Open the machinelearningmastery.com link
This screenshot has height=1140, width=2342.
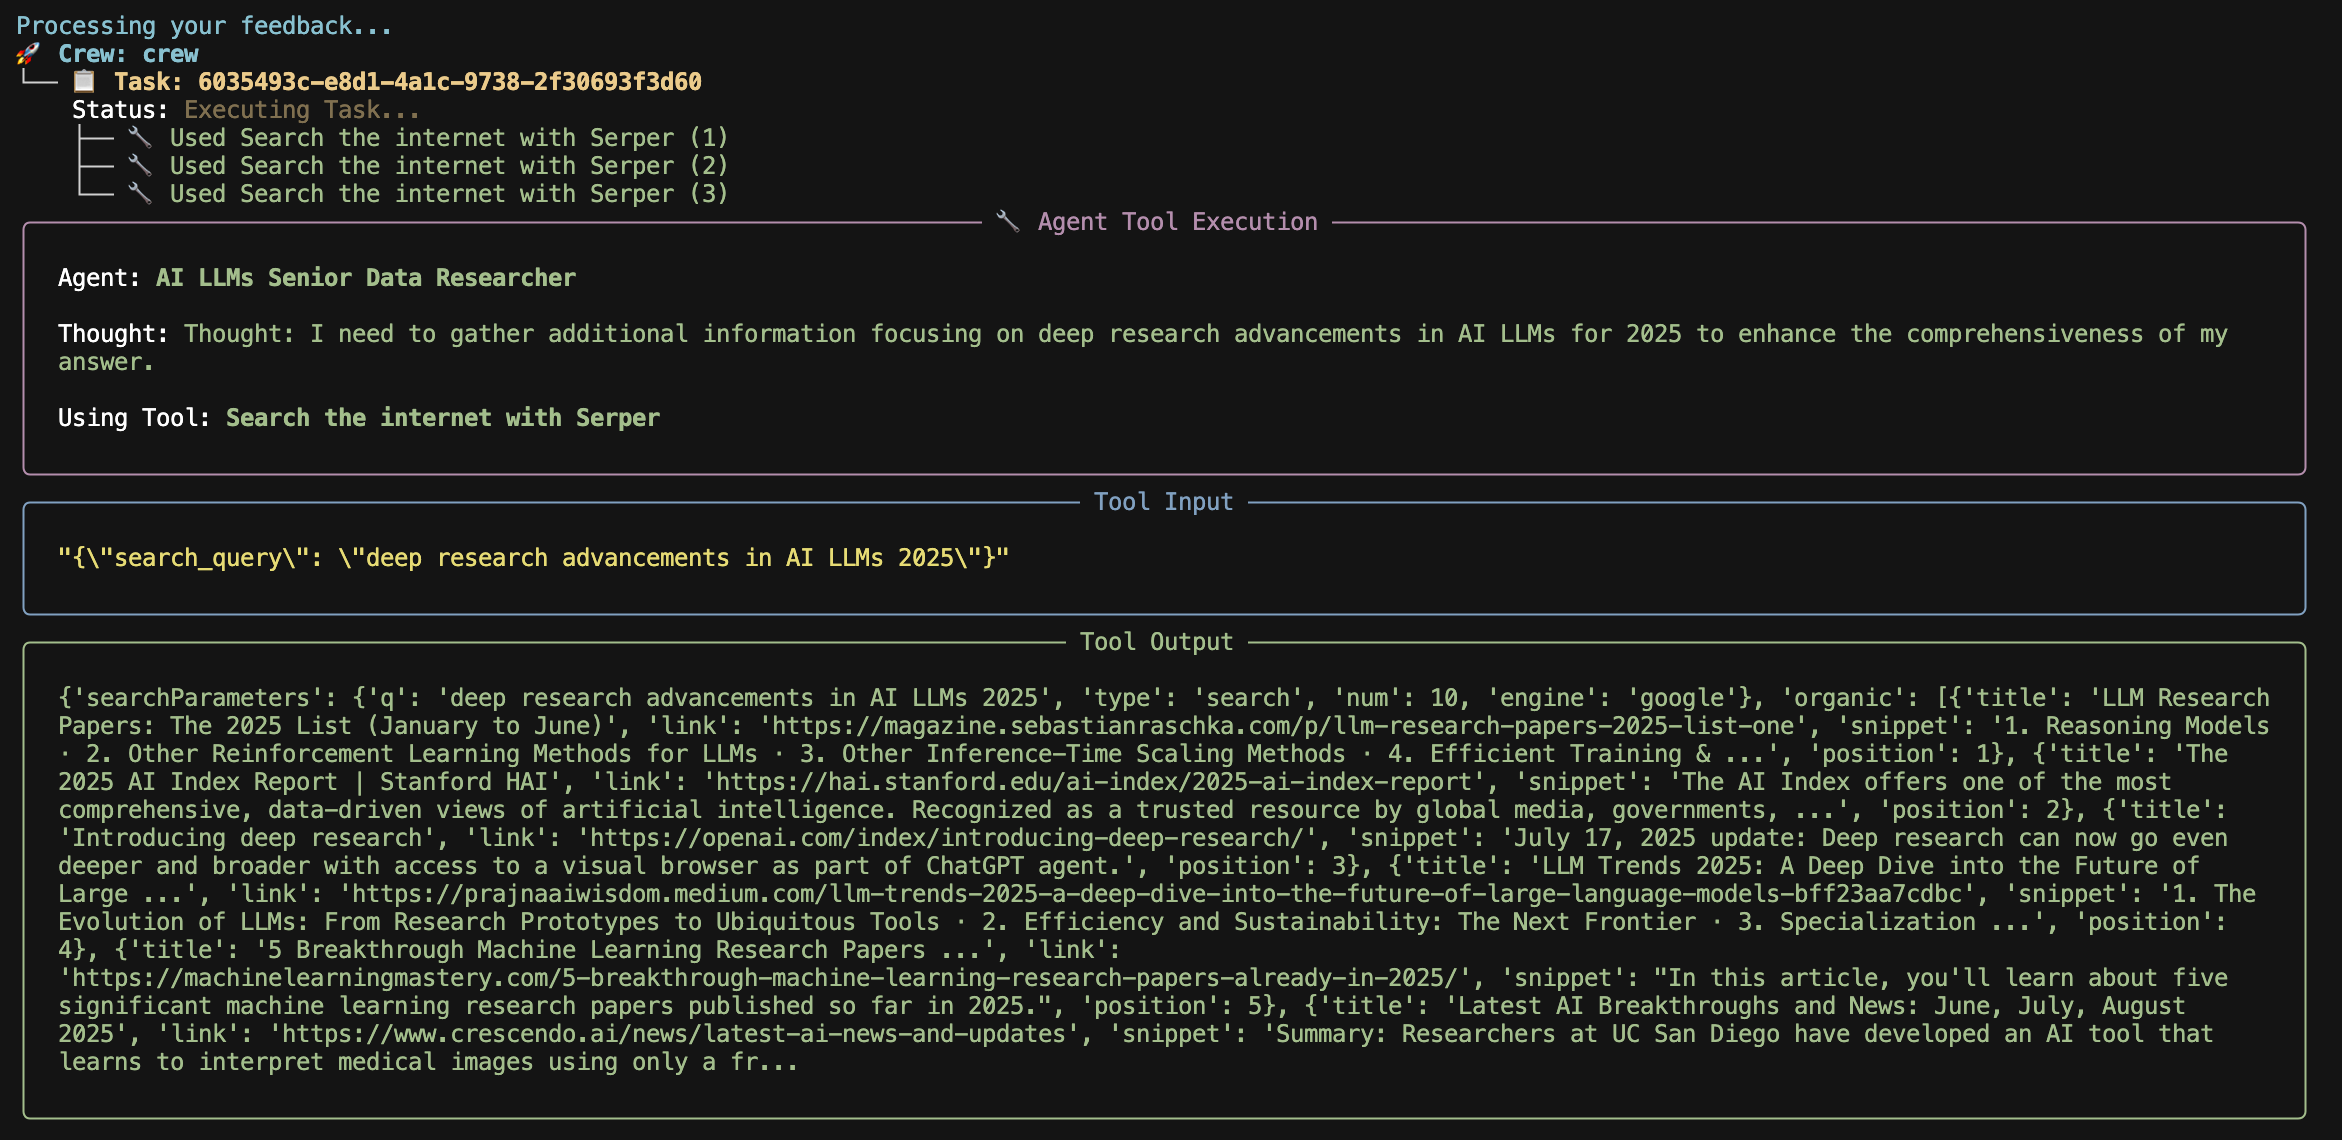(764, 978)
